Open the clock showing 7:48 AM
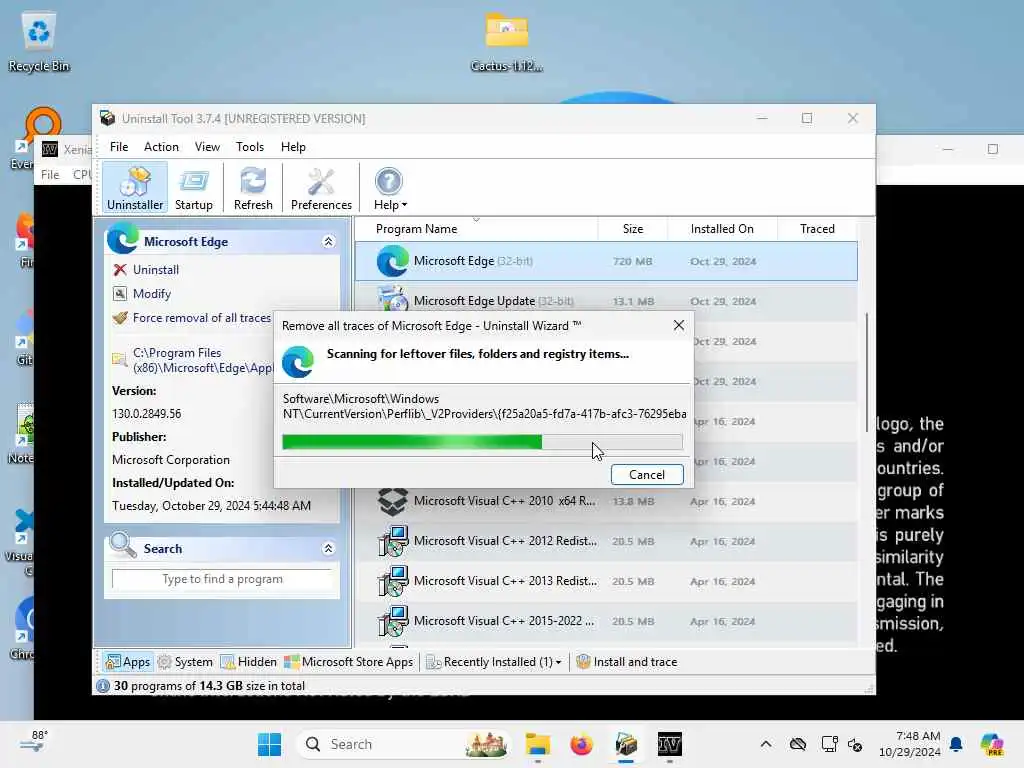 click(x=910, y=744)
